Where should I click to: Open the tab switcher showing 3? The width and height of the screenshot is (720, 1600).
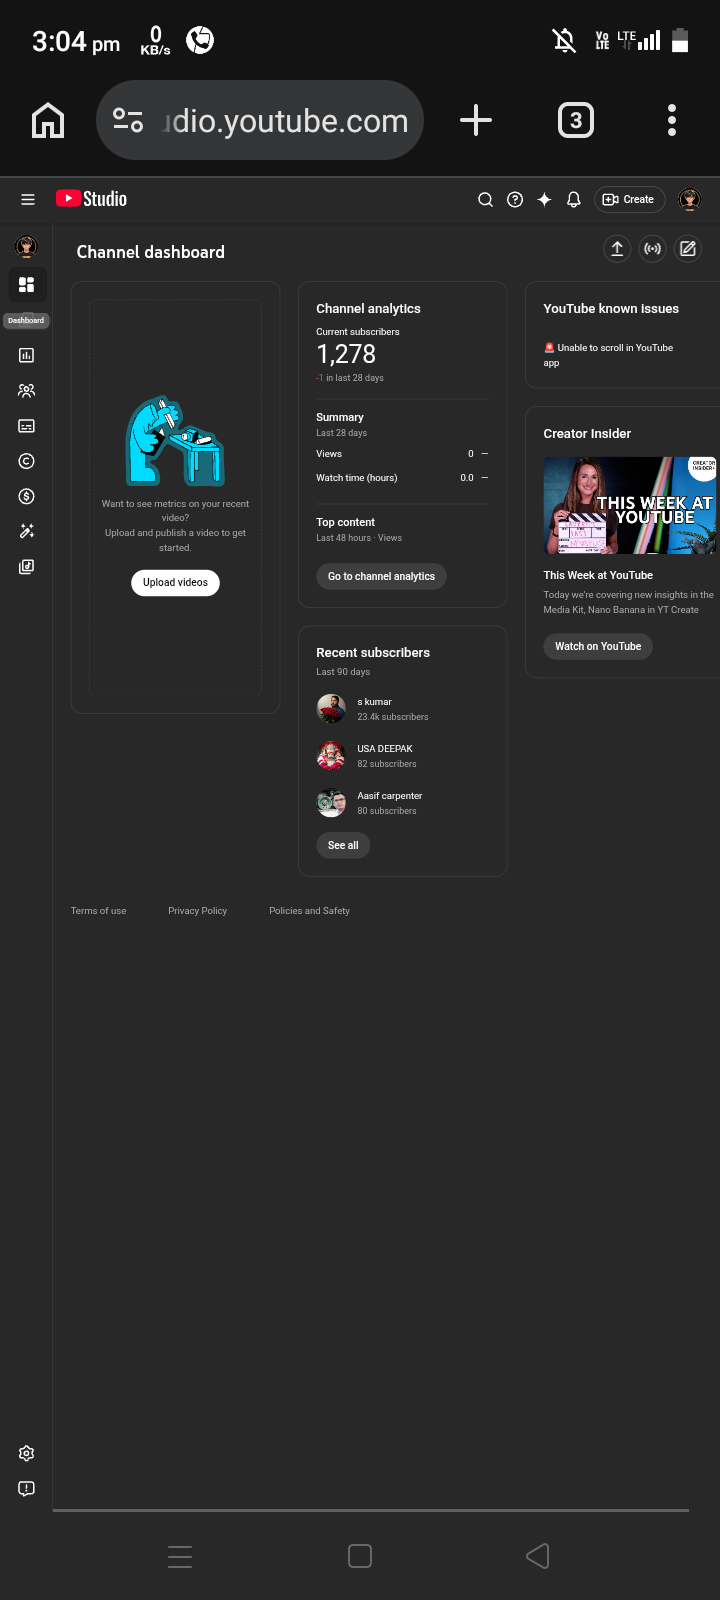point(575,120)
